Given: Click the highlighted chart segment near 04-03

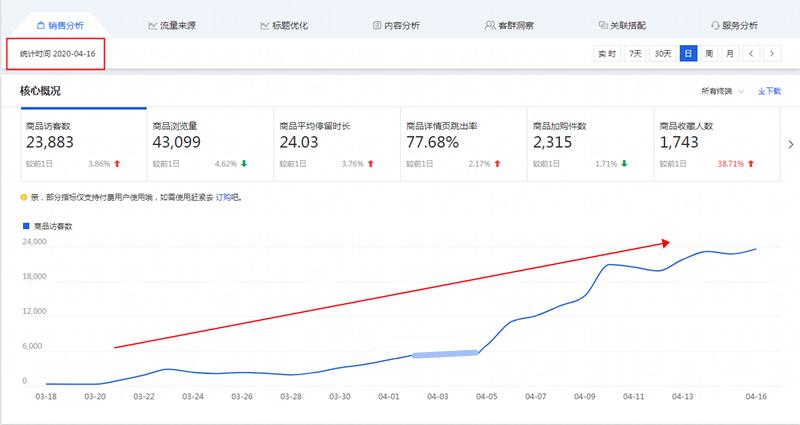Looking at the screenshot, I should [x=445, y=354].
